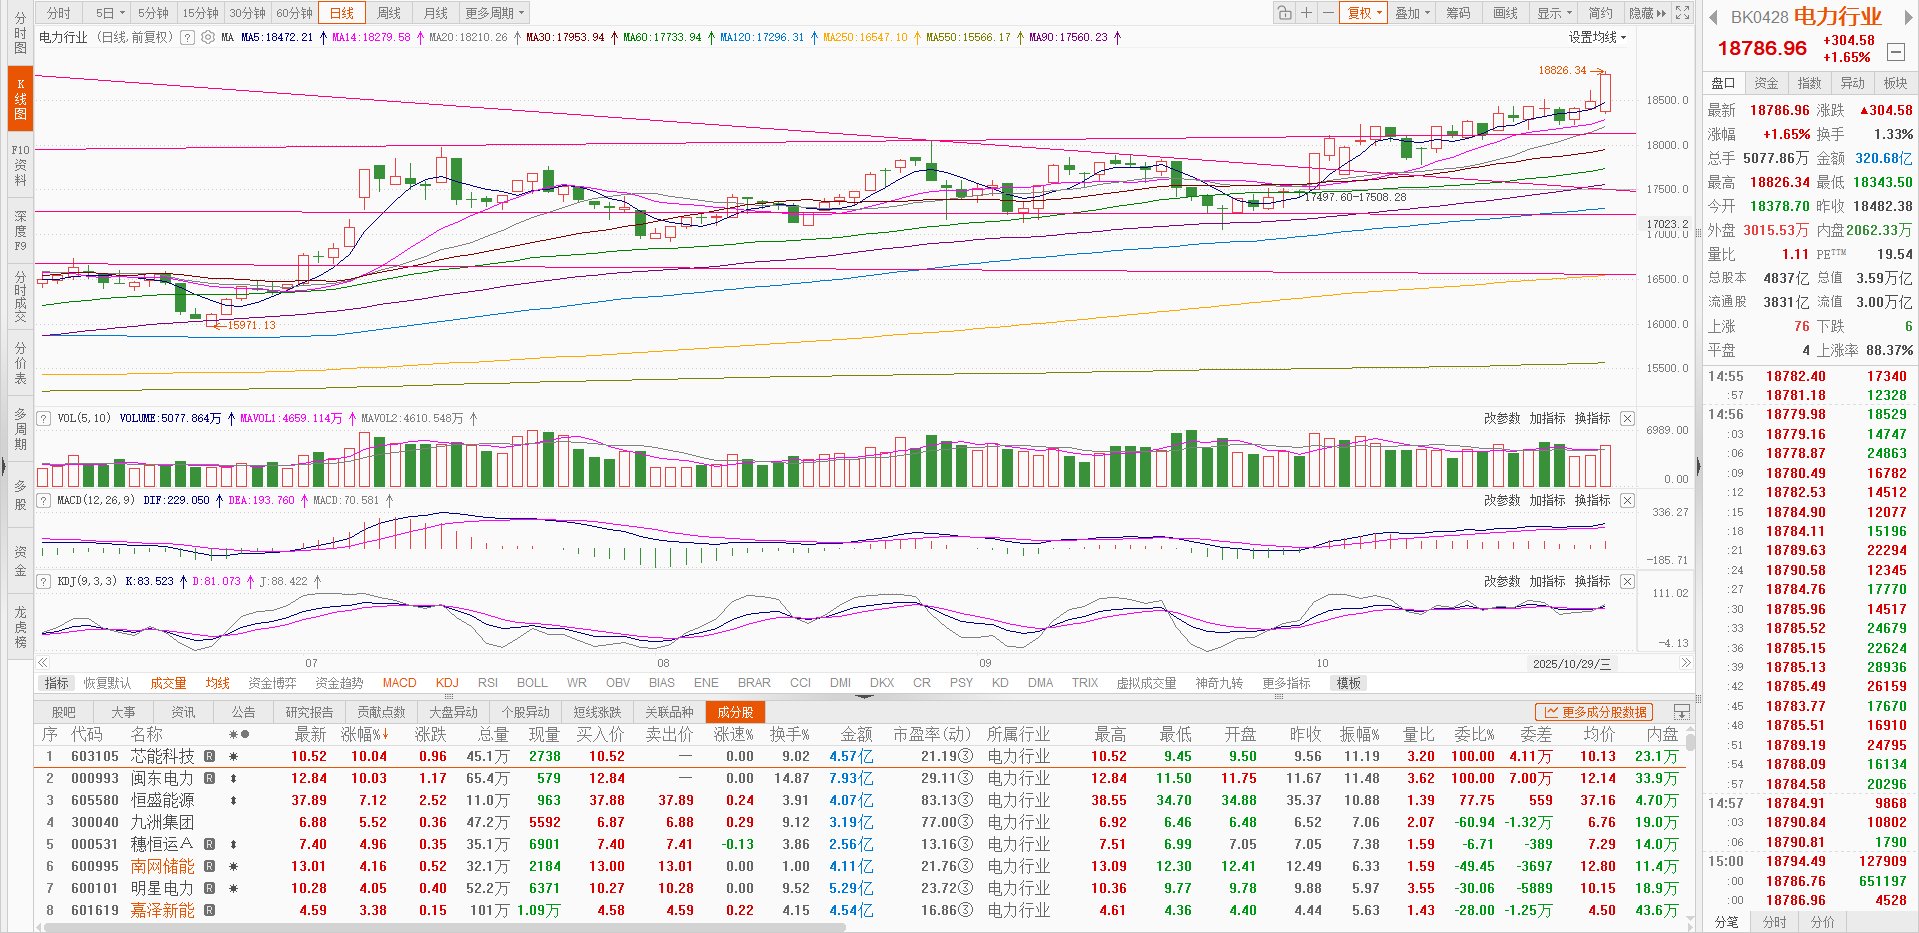This screenshot has width=1919, height=933.
Task: Zoom in on chart with the plus icon
Action: pyautogui.click(x=1305, y=12)
